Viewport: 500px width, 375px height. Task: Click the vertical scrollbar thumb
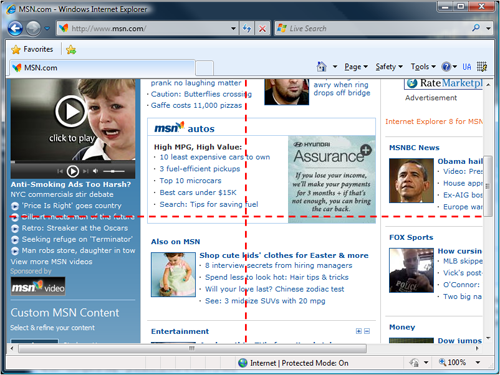pos(488,186)
